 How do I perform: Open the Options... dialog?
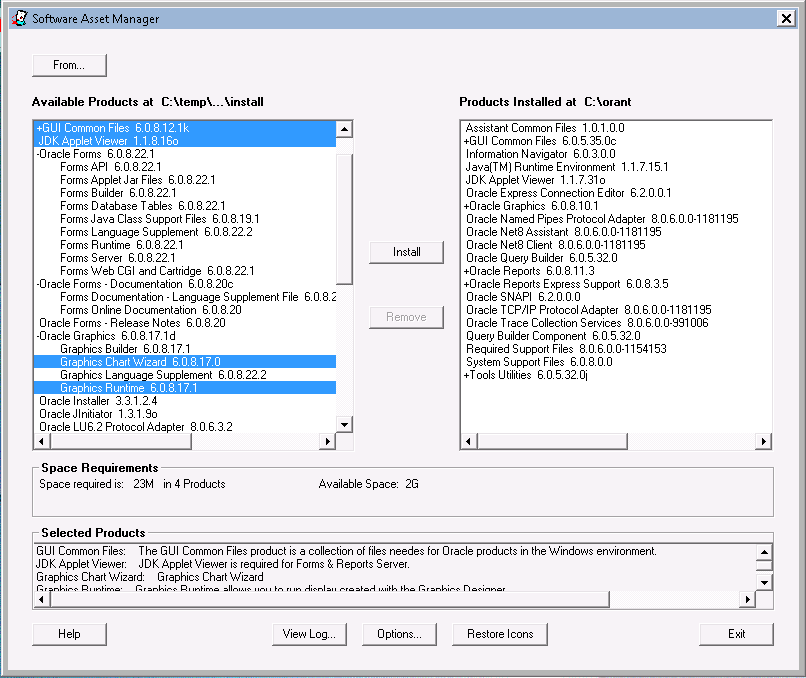399,634
